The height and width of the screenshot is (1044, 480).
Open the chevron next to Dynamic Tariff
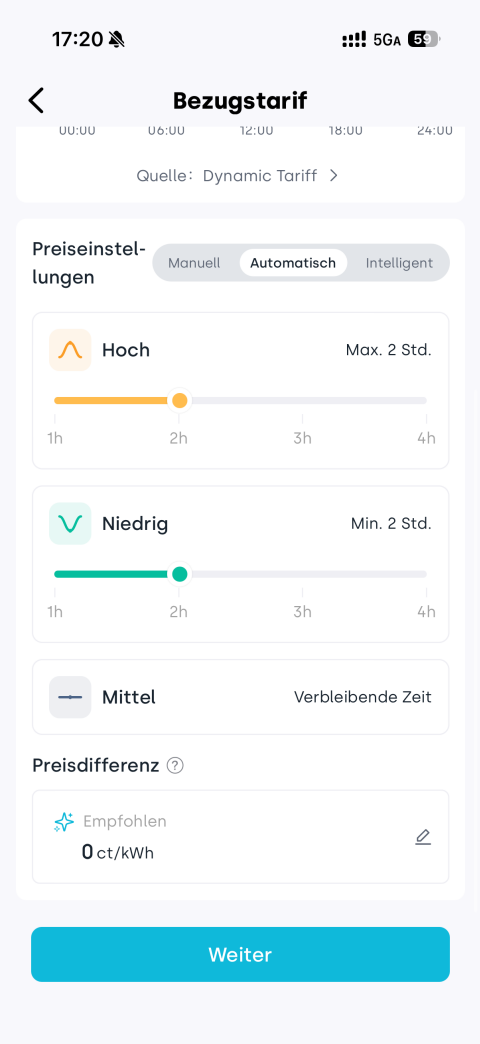coord(334,176)
